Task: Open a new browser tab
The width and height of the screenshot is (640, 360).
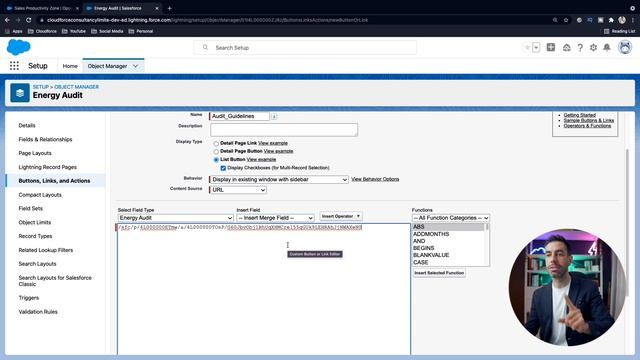Action: 169,8
